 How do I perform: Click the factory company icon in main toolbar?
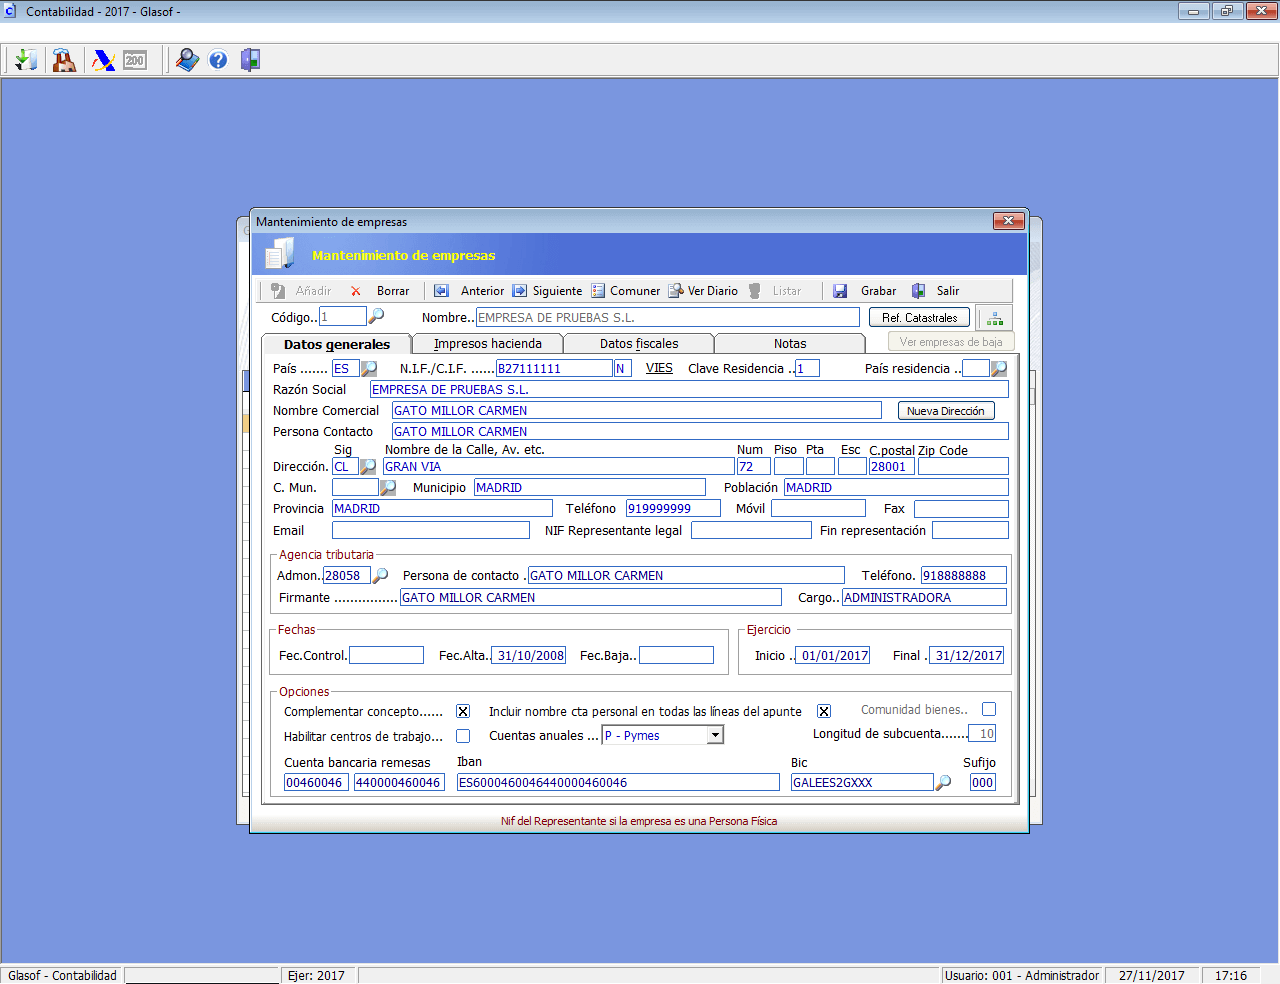[x=64, y=60]
